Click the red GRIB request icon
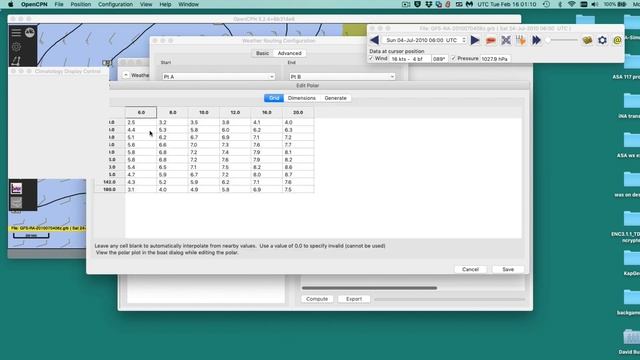The image size is (640, 360). pos(490,40)
